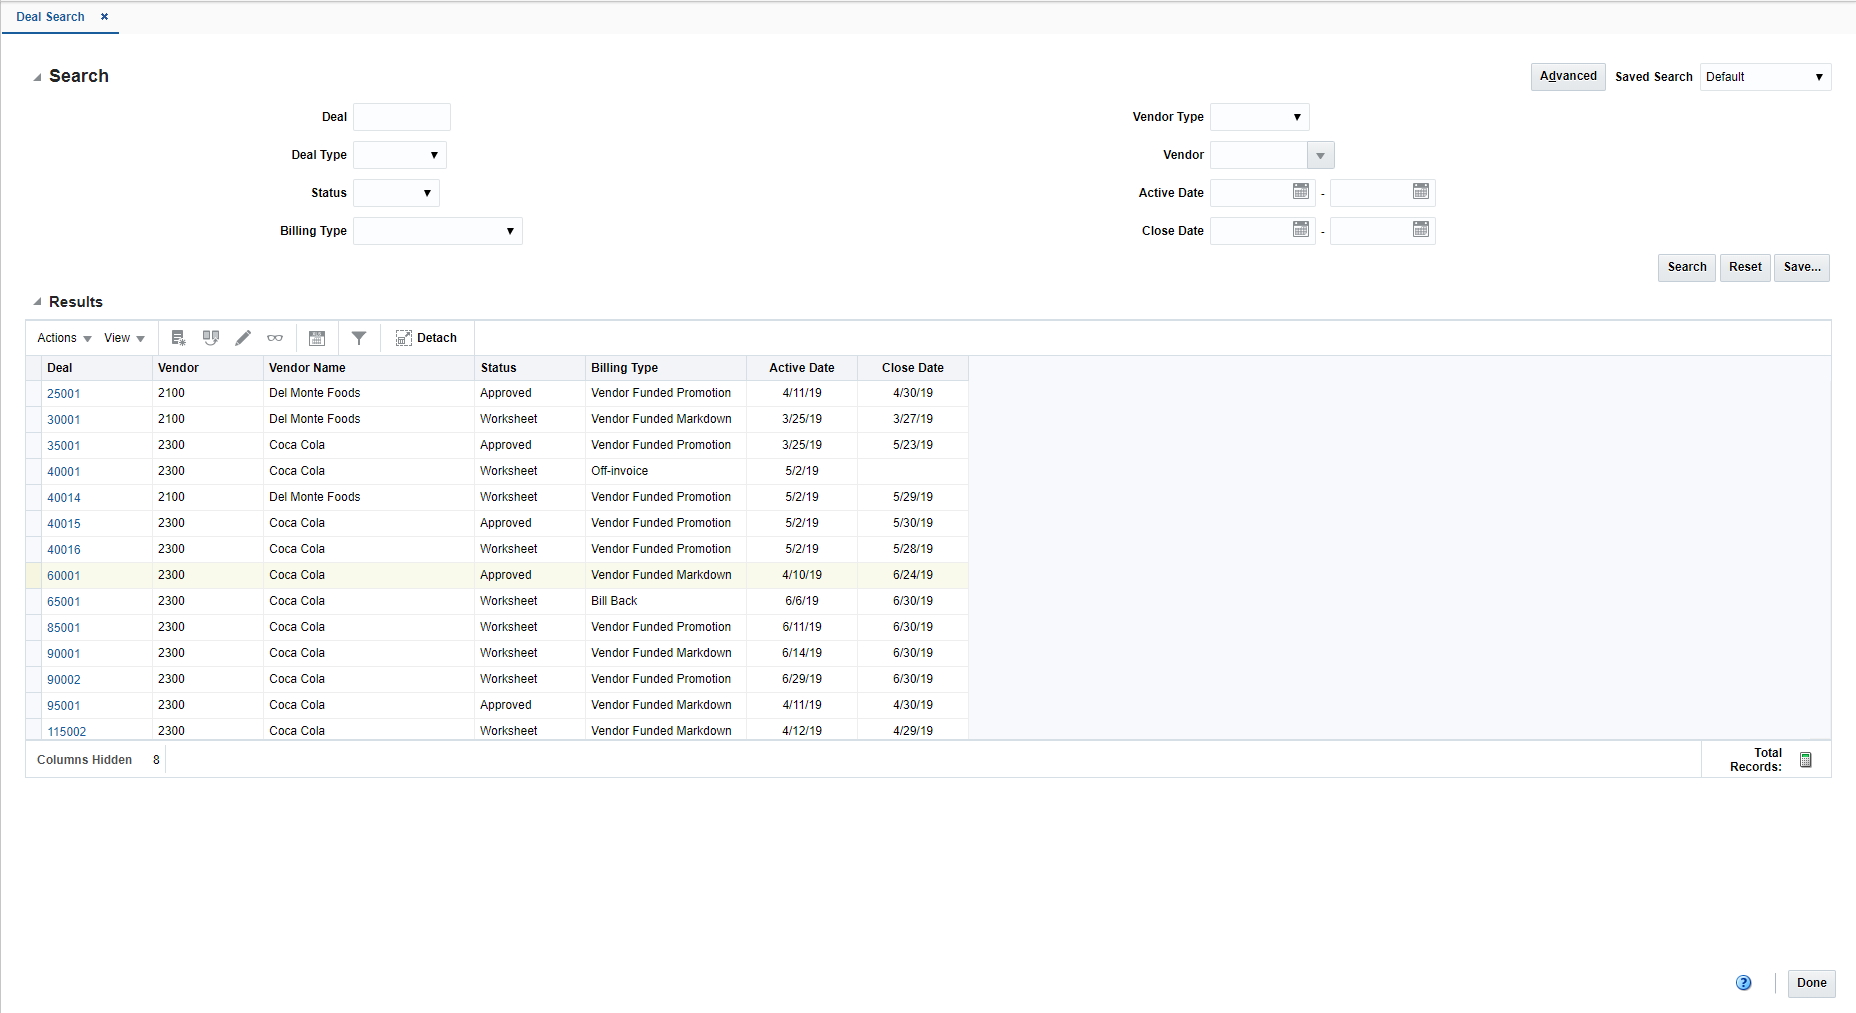Image resolution: width=1856 pixels, height=1013 pixels.
Task: Select the 5/23/19 close date cell
Action: pyautogui.click(x=913, y=445)
